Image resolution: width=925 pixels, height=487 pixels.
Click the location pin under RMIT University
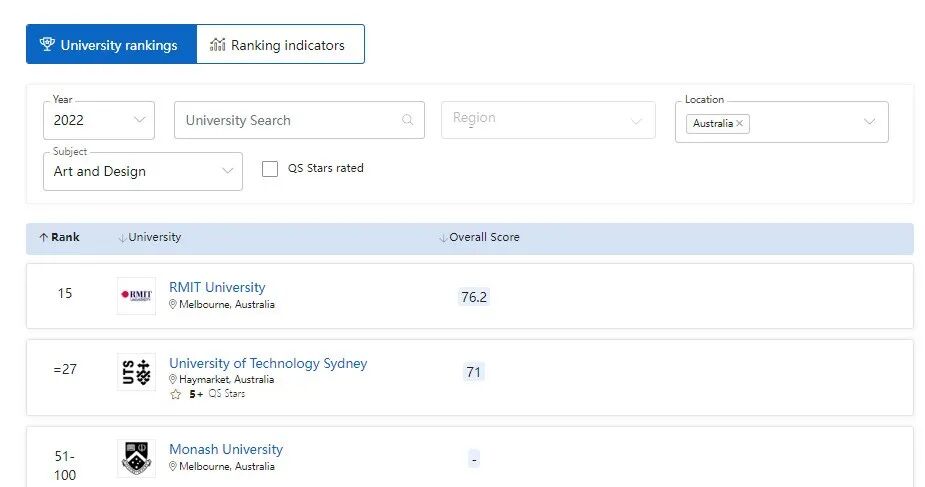tap(173, 305)
